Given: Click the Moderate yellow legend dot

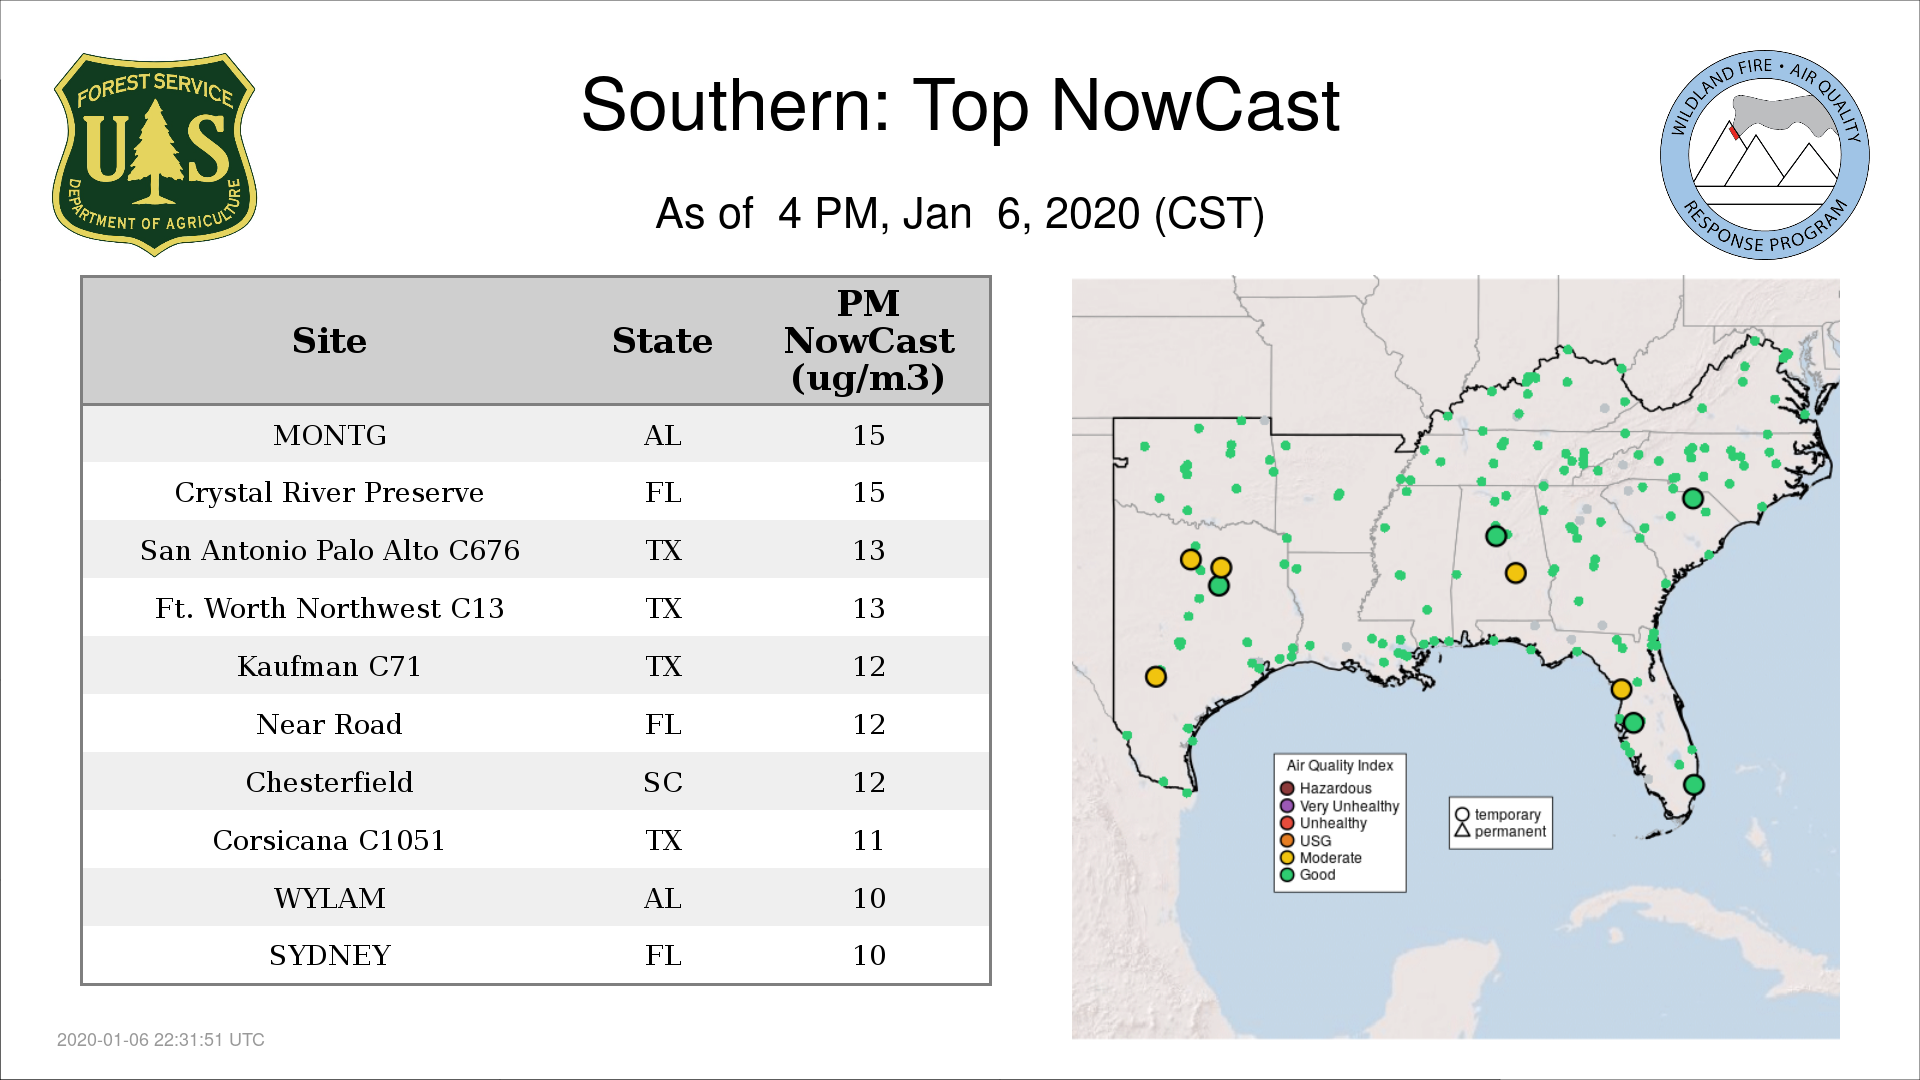Looking at the screenshot, I should pyautogui.click(x=1287, y=858).
